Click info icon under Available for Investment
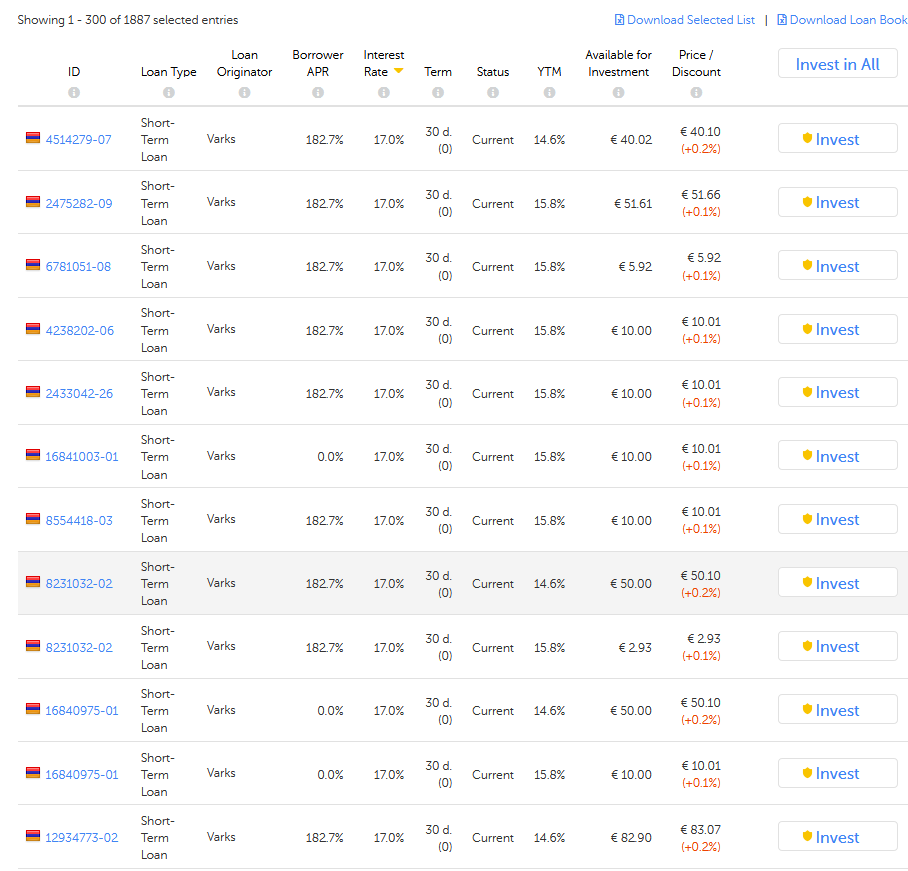Viewport: 908px width, 871px height. [618, 93]
